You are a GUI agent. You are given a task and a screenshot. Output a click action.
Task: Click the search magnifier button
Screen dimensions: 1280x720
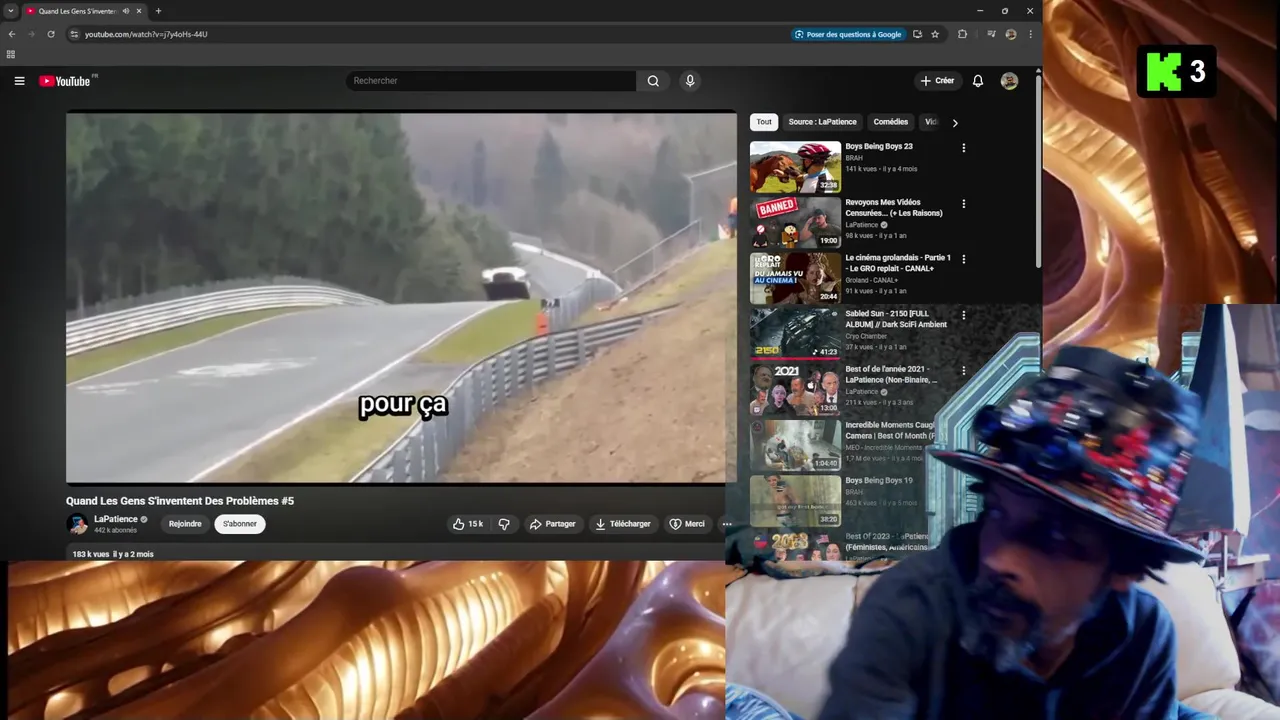tap(653, 81)
